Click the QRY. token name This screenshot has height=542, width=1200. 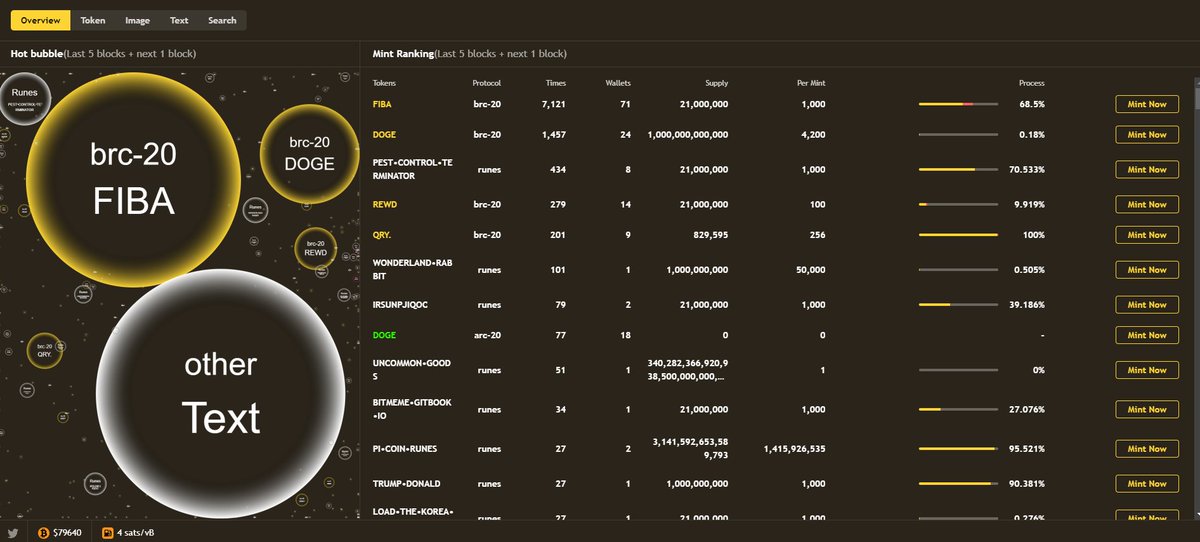pos(382,235)
